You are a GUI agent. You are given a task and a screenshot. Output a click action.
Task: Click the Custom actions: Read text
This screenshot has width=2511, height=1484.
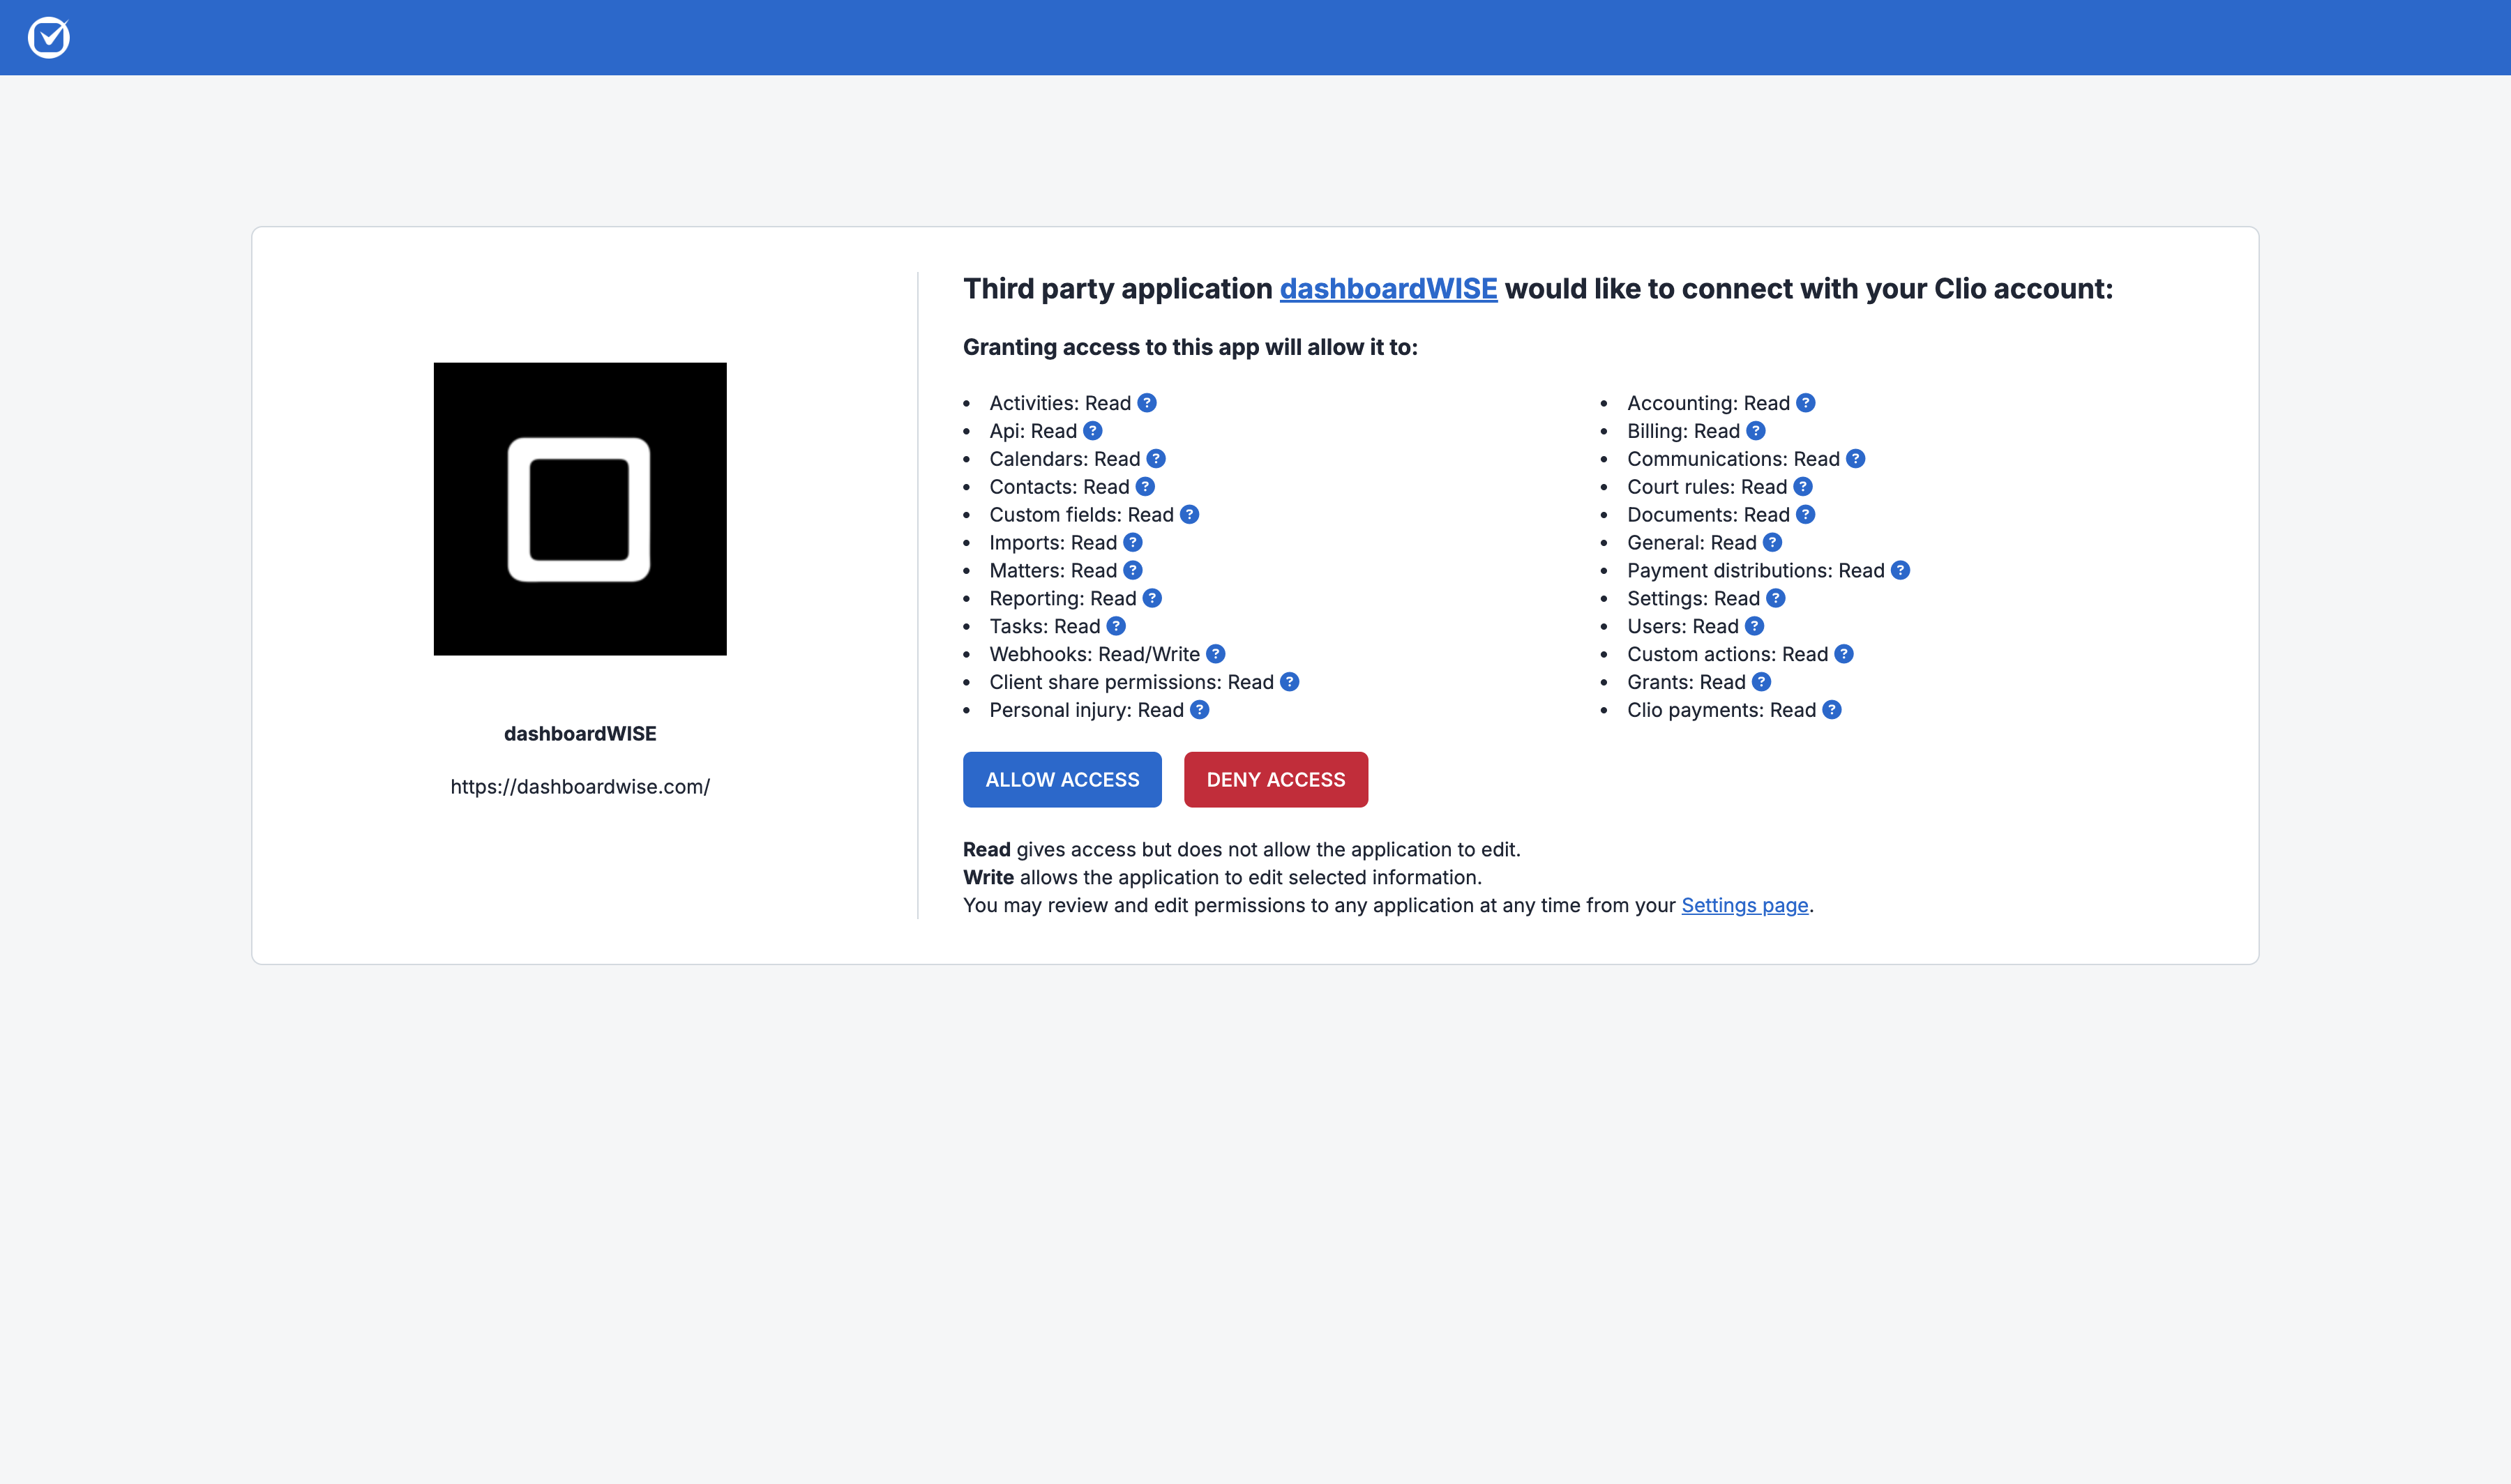[1727, 654]
